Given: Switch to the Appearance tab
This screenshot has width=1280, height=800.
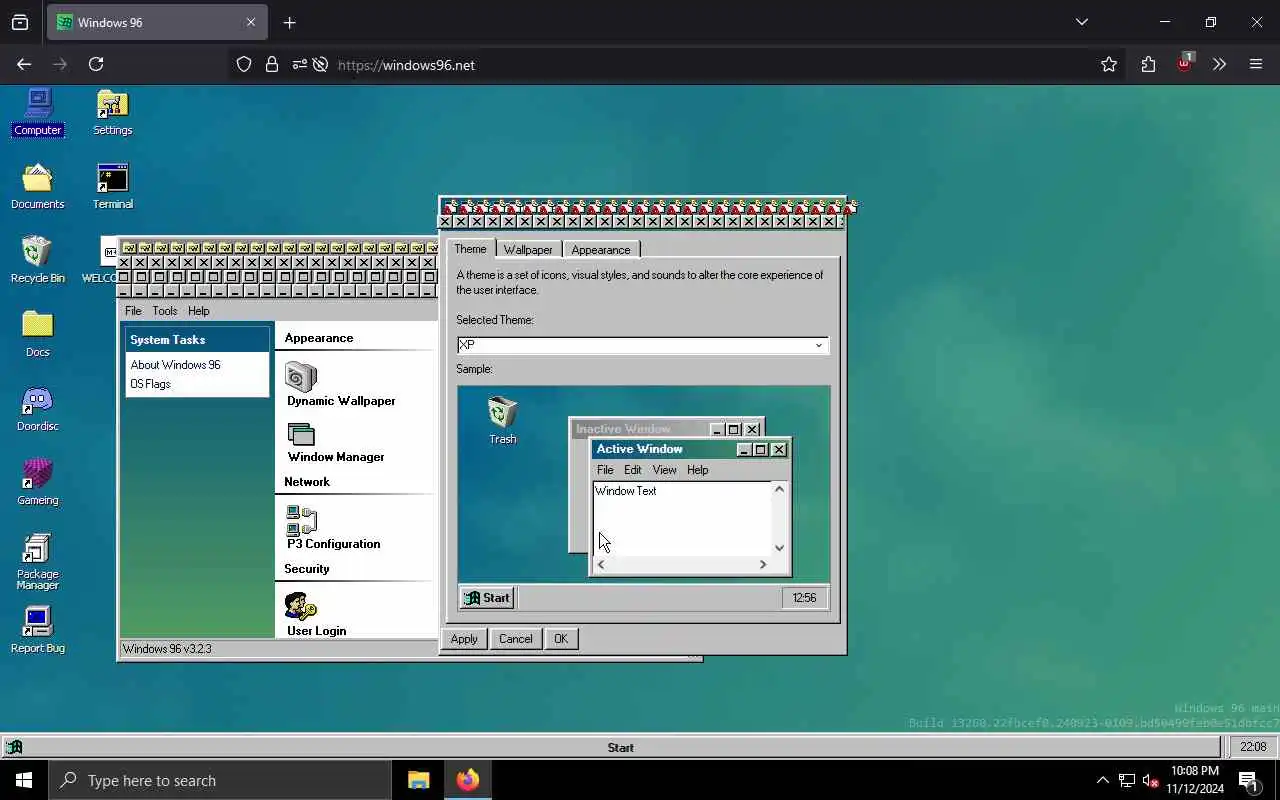Looking at the screenshot, I should tap(601, 249).
